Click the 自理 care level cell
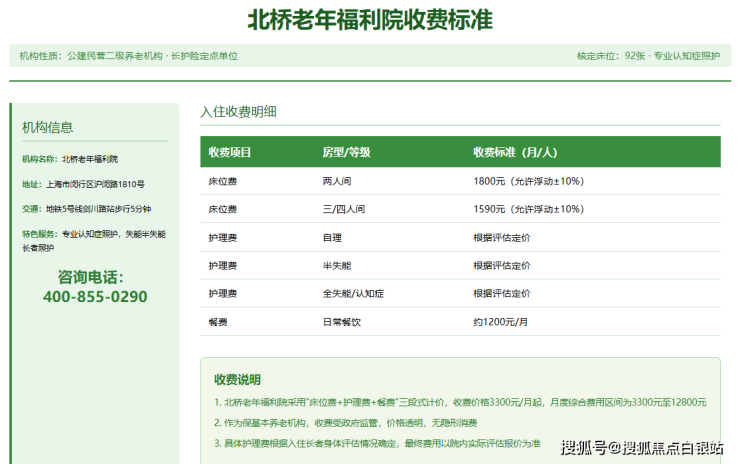The image size is (740, 464). (332, 238)
